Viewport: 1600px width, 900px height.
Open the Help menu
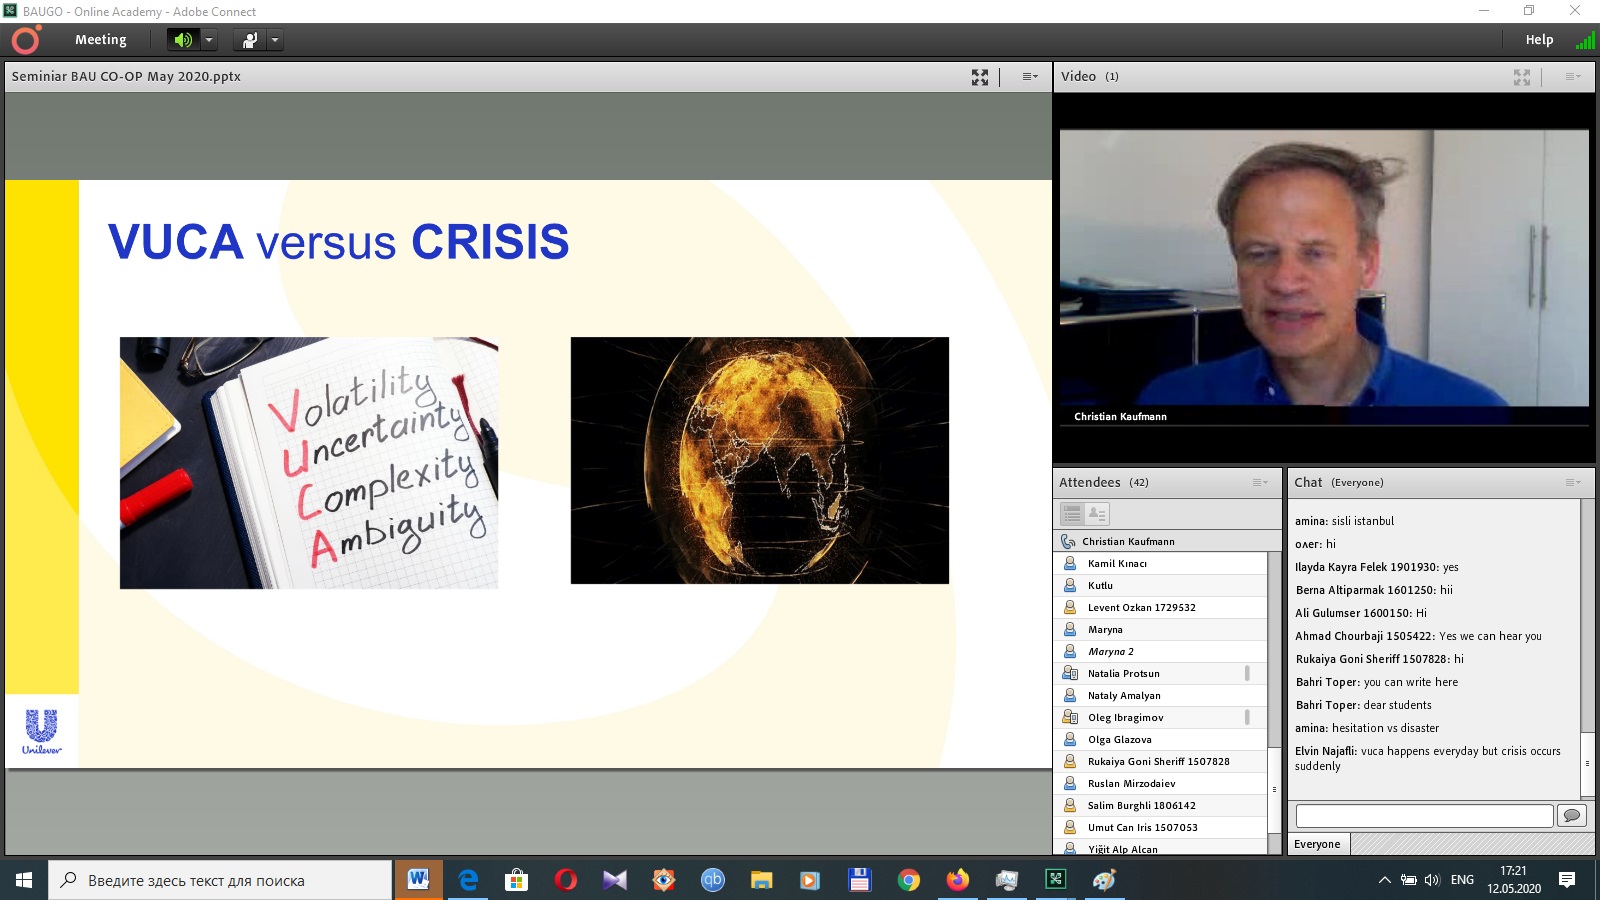point(1539,40)
